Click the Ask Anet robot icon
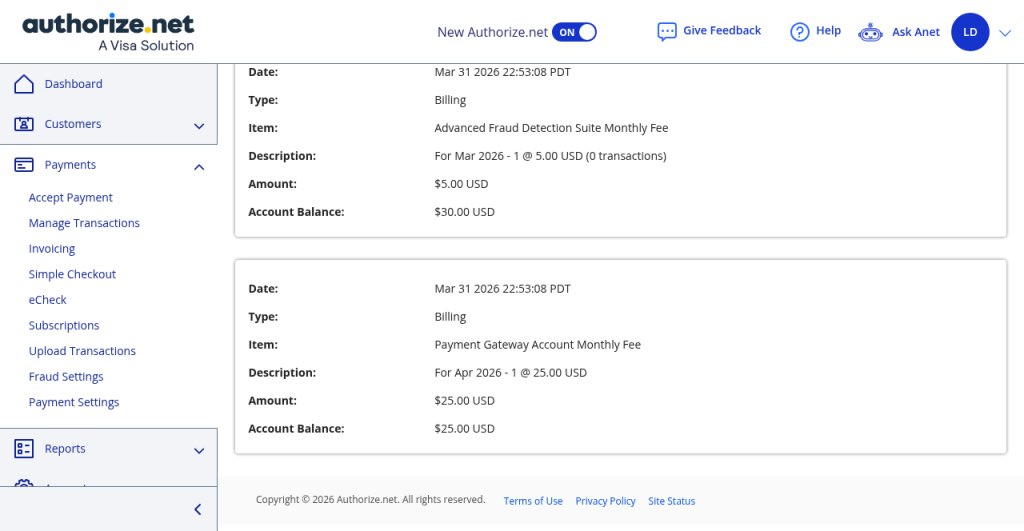Image resolution: width=1024 pixels, height=531 pixels. coord(870,32)
